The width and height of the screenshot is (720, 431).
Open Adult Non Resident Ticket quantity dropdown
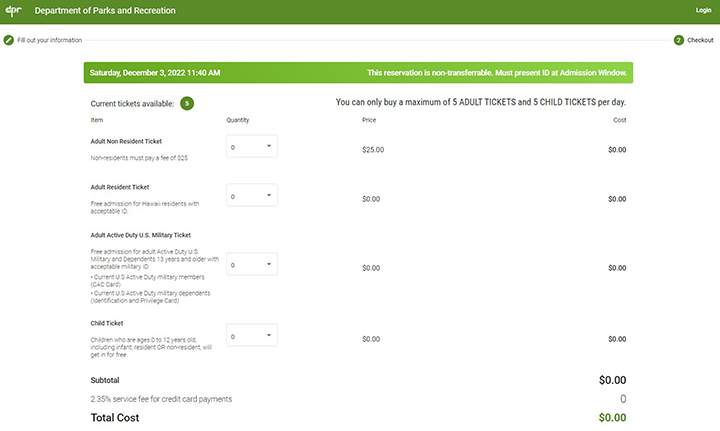point(252,146)
